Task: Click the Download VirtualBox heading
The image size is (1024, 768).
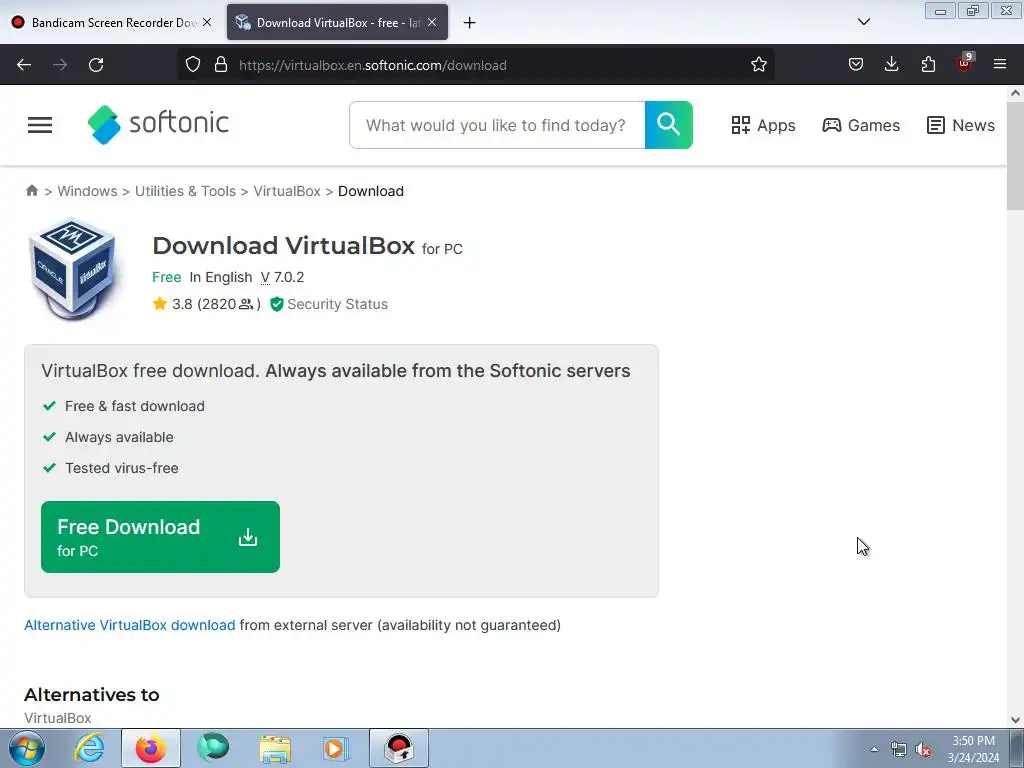Action: (x=283, y=246)
